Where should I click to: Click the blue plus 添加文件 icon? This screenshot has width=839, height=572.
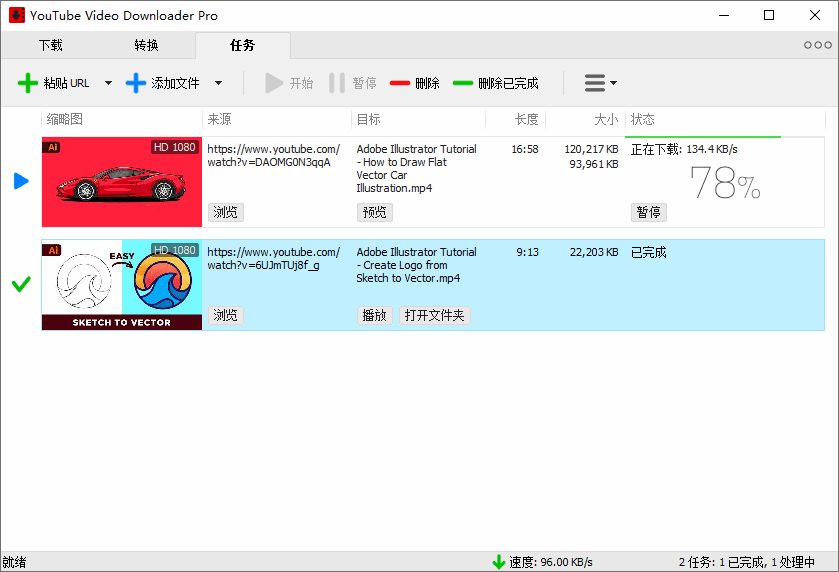[x=136, y=83]
